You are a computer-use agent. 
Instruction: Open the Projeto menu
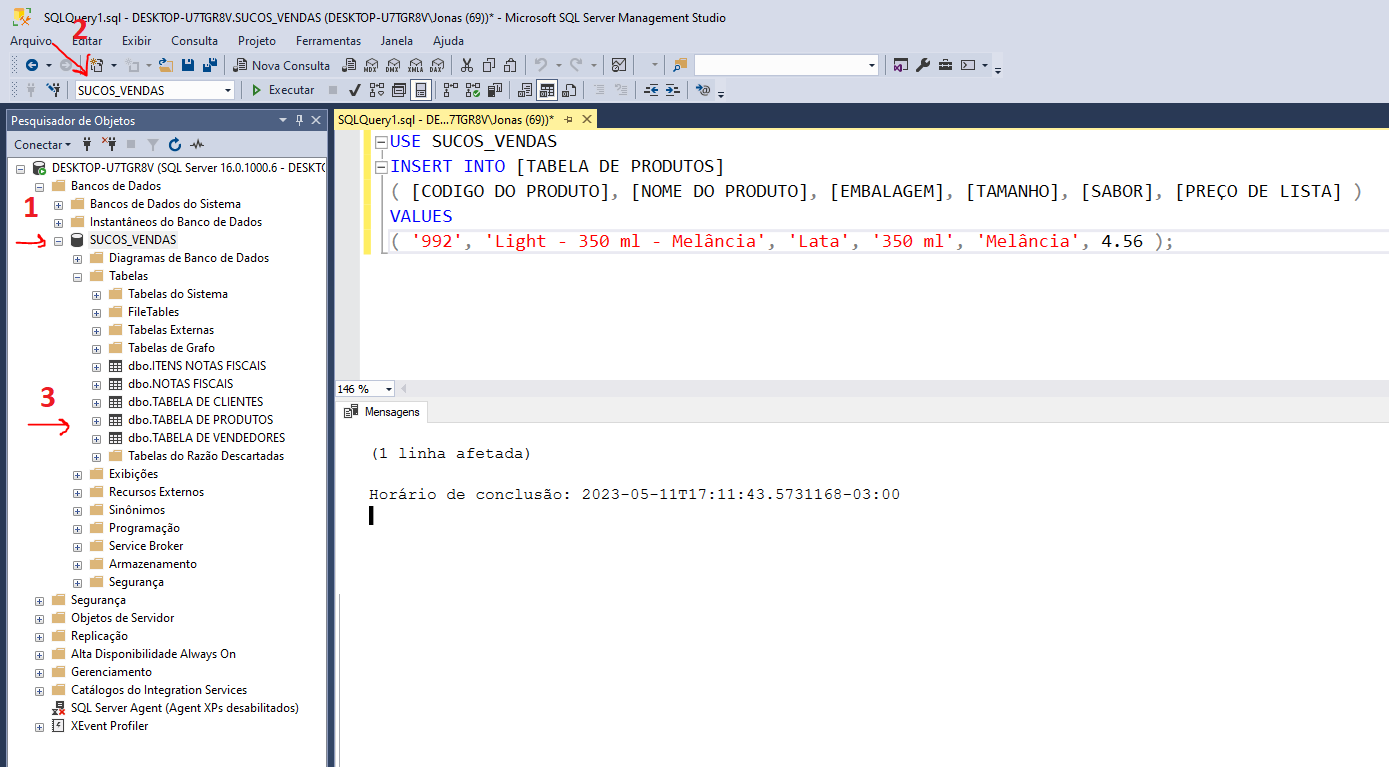click(257, 41)
